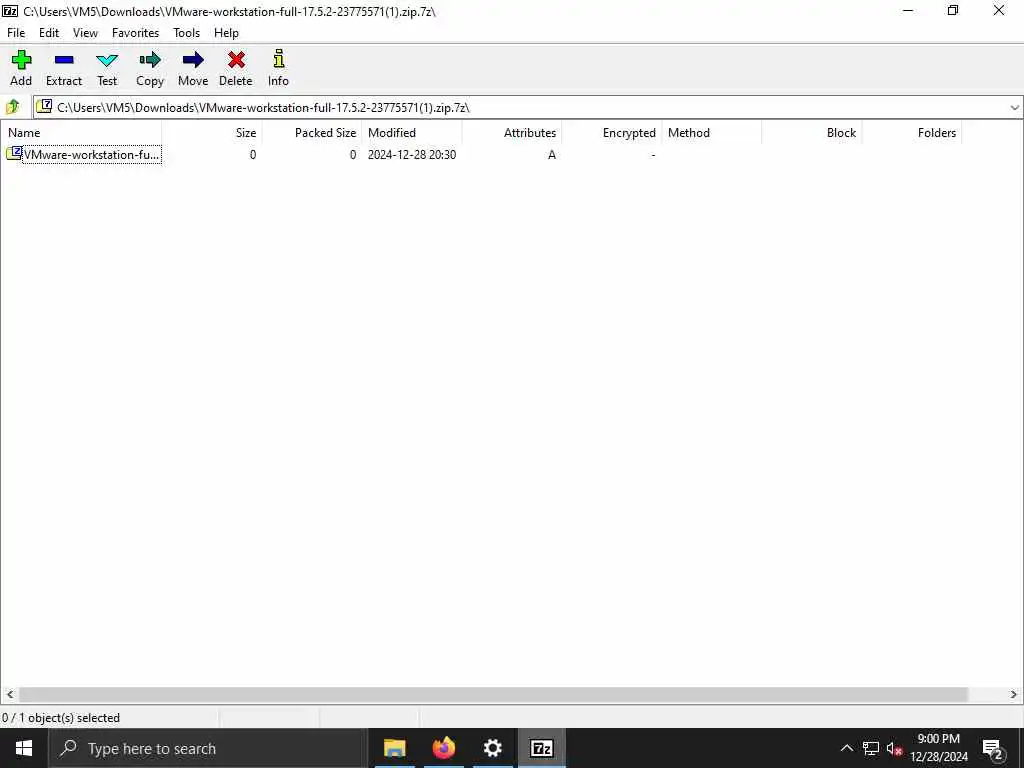
Task: Open the Help menu
Action: (x=226, y=33)
